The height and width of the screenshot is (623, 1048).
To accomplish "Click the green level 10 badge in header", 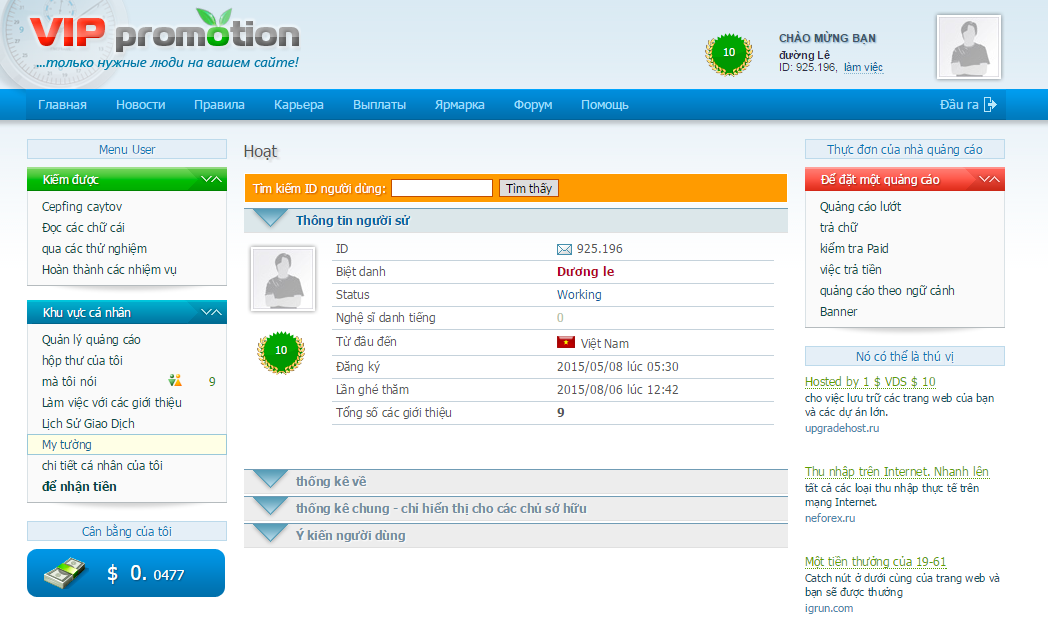I will pos(729,53).
